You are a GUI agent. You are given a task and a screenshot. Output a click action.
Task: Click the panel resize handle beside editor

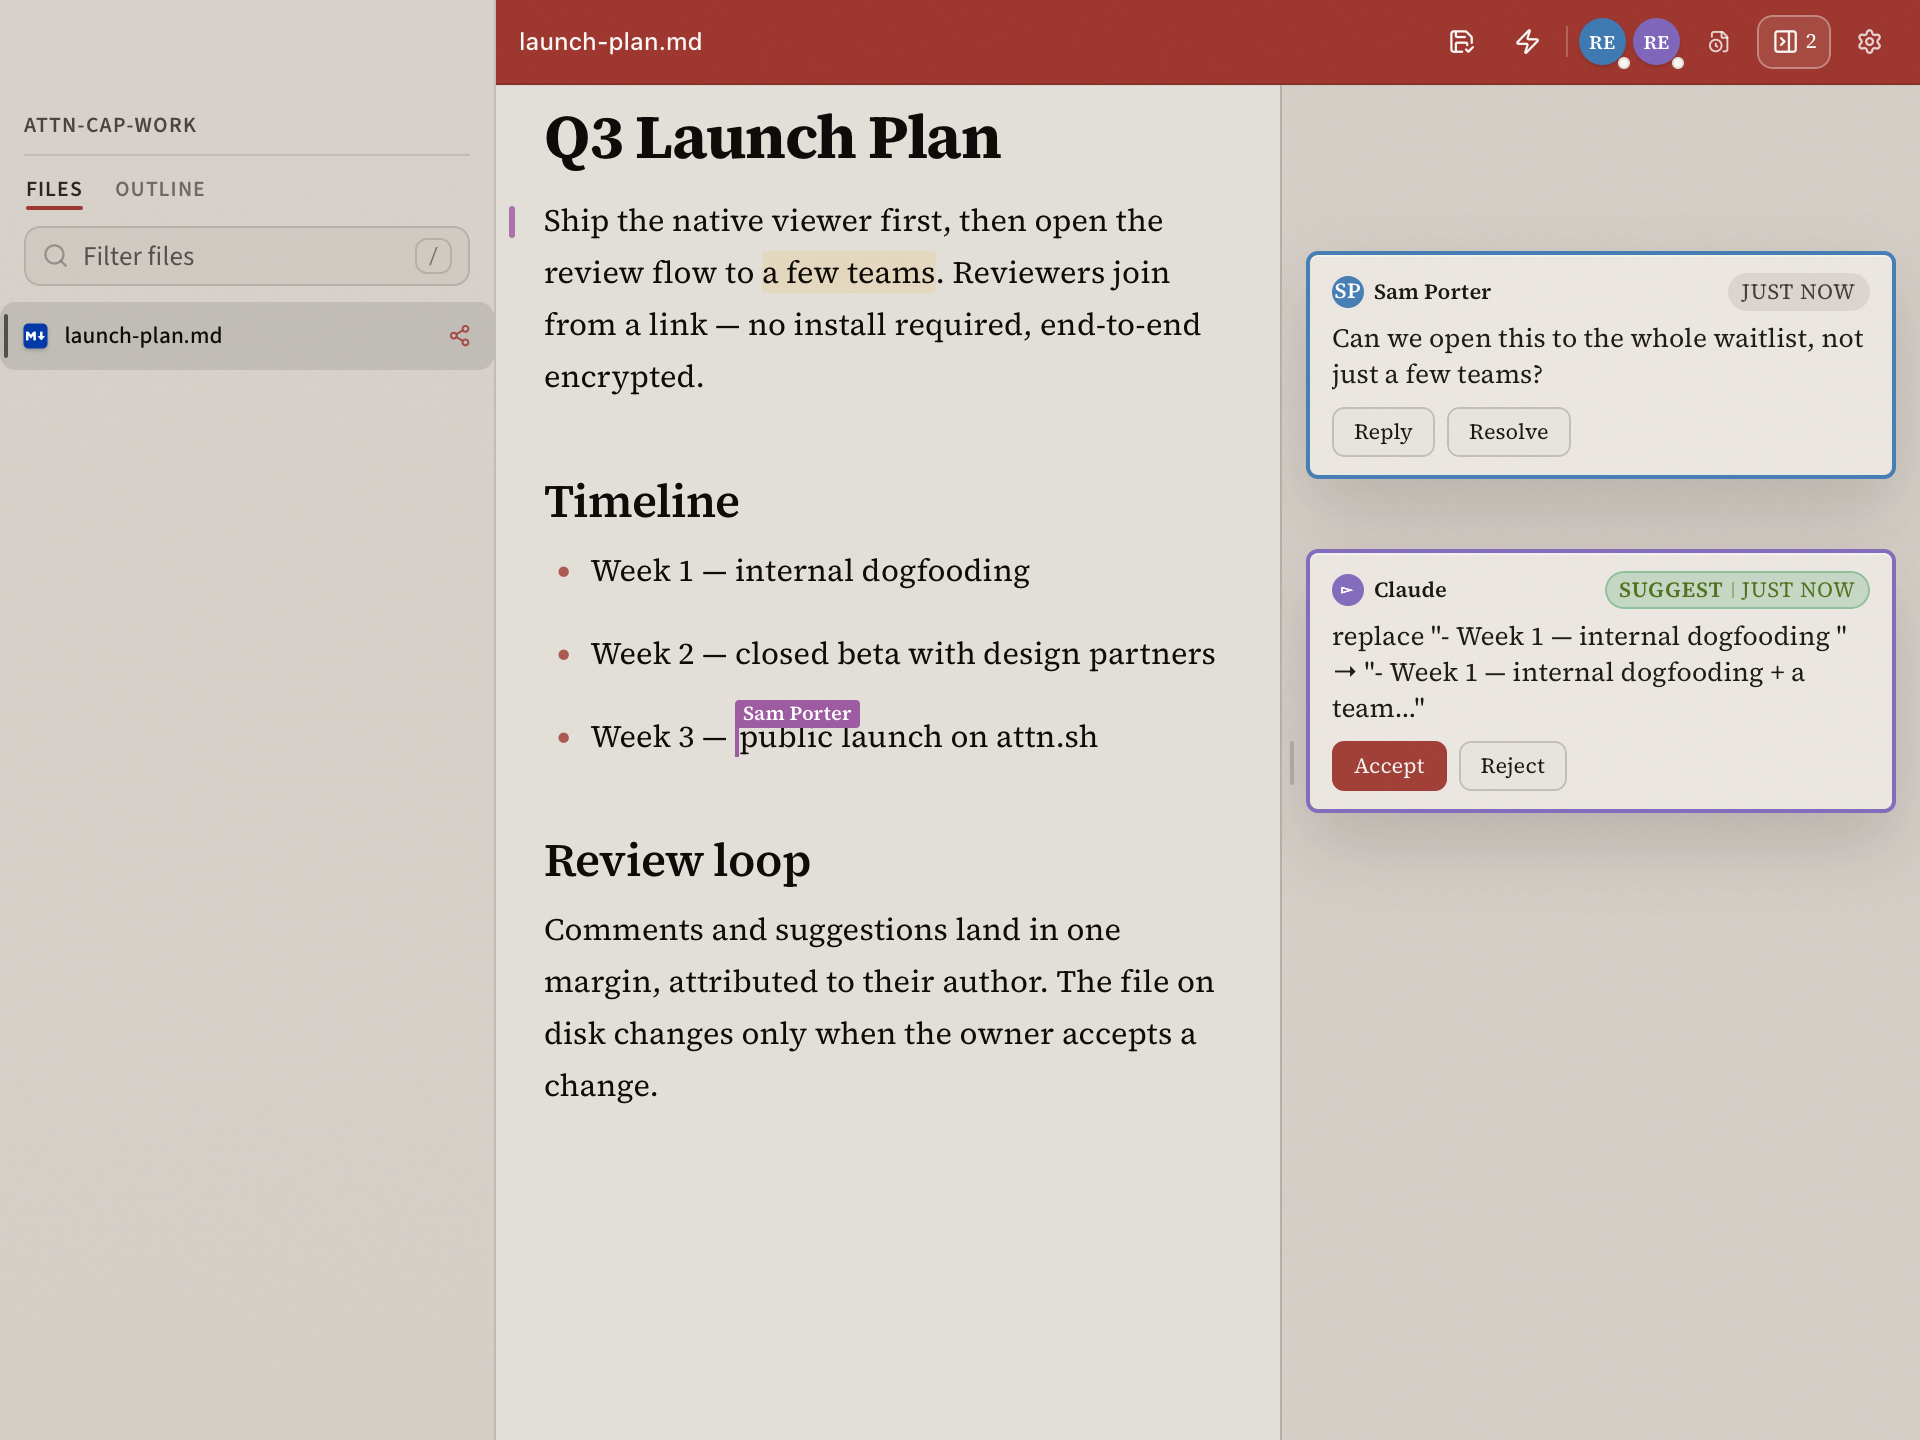(x=1291, y=762)
